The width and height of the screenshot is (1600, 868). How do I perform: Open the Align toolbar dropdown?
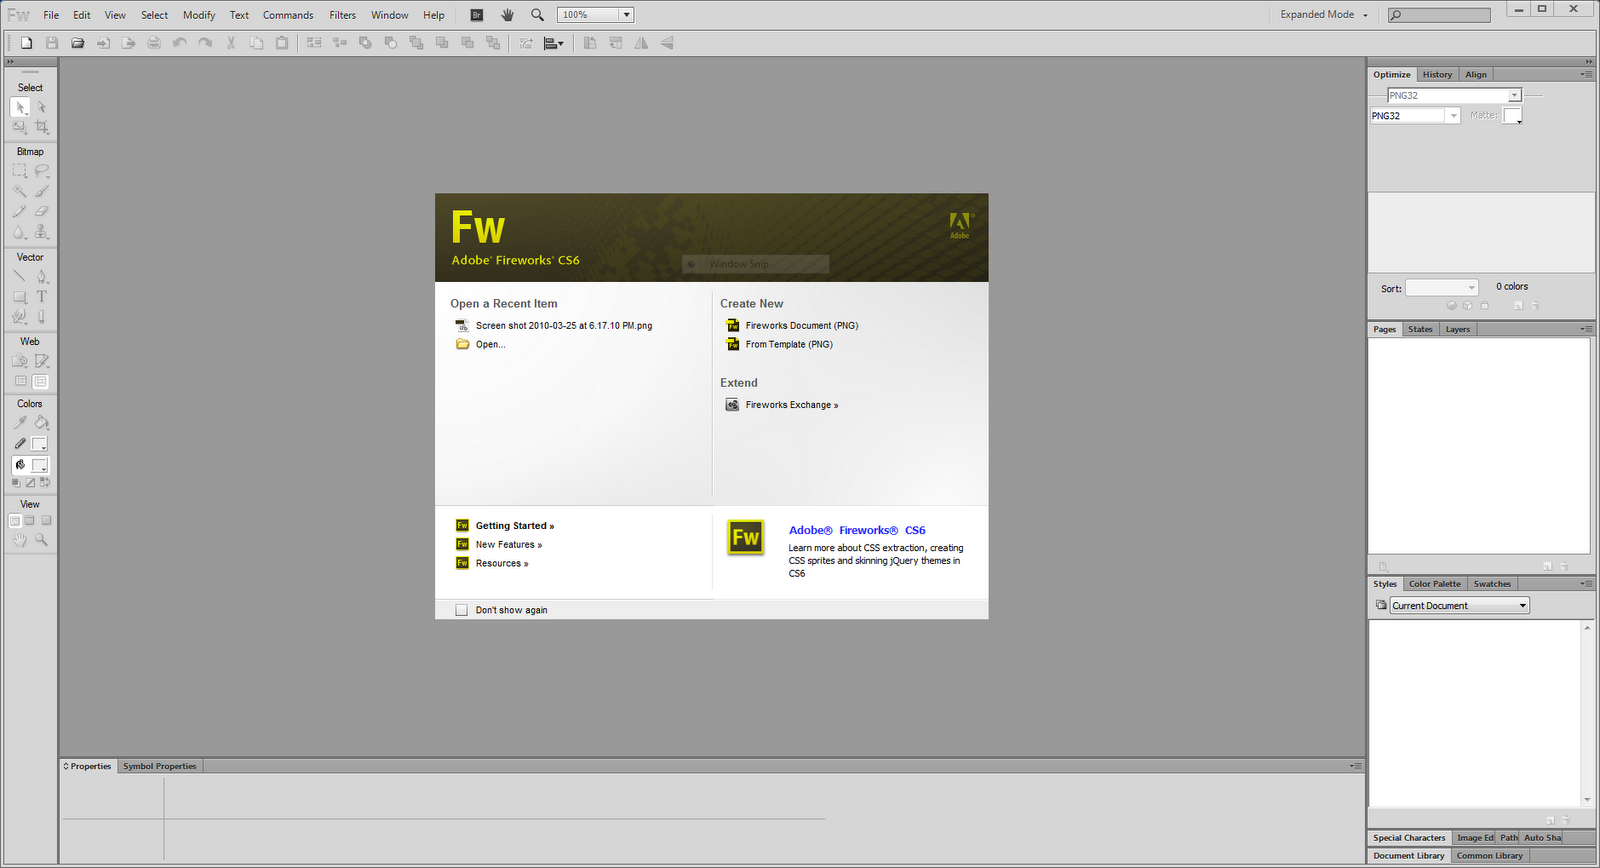point(554,43)
